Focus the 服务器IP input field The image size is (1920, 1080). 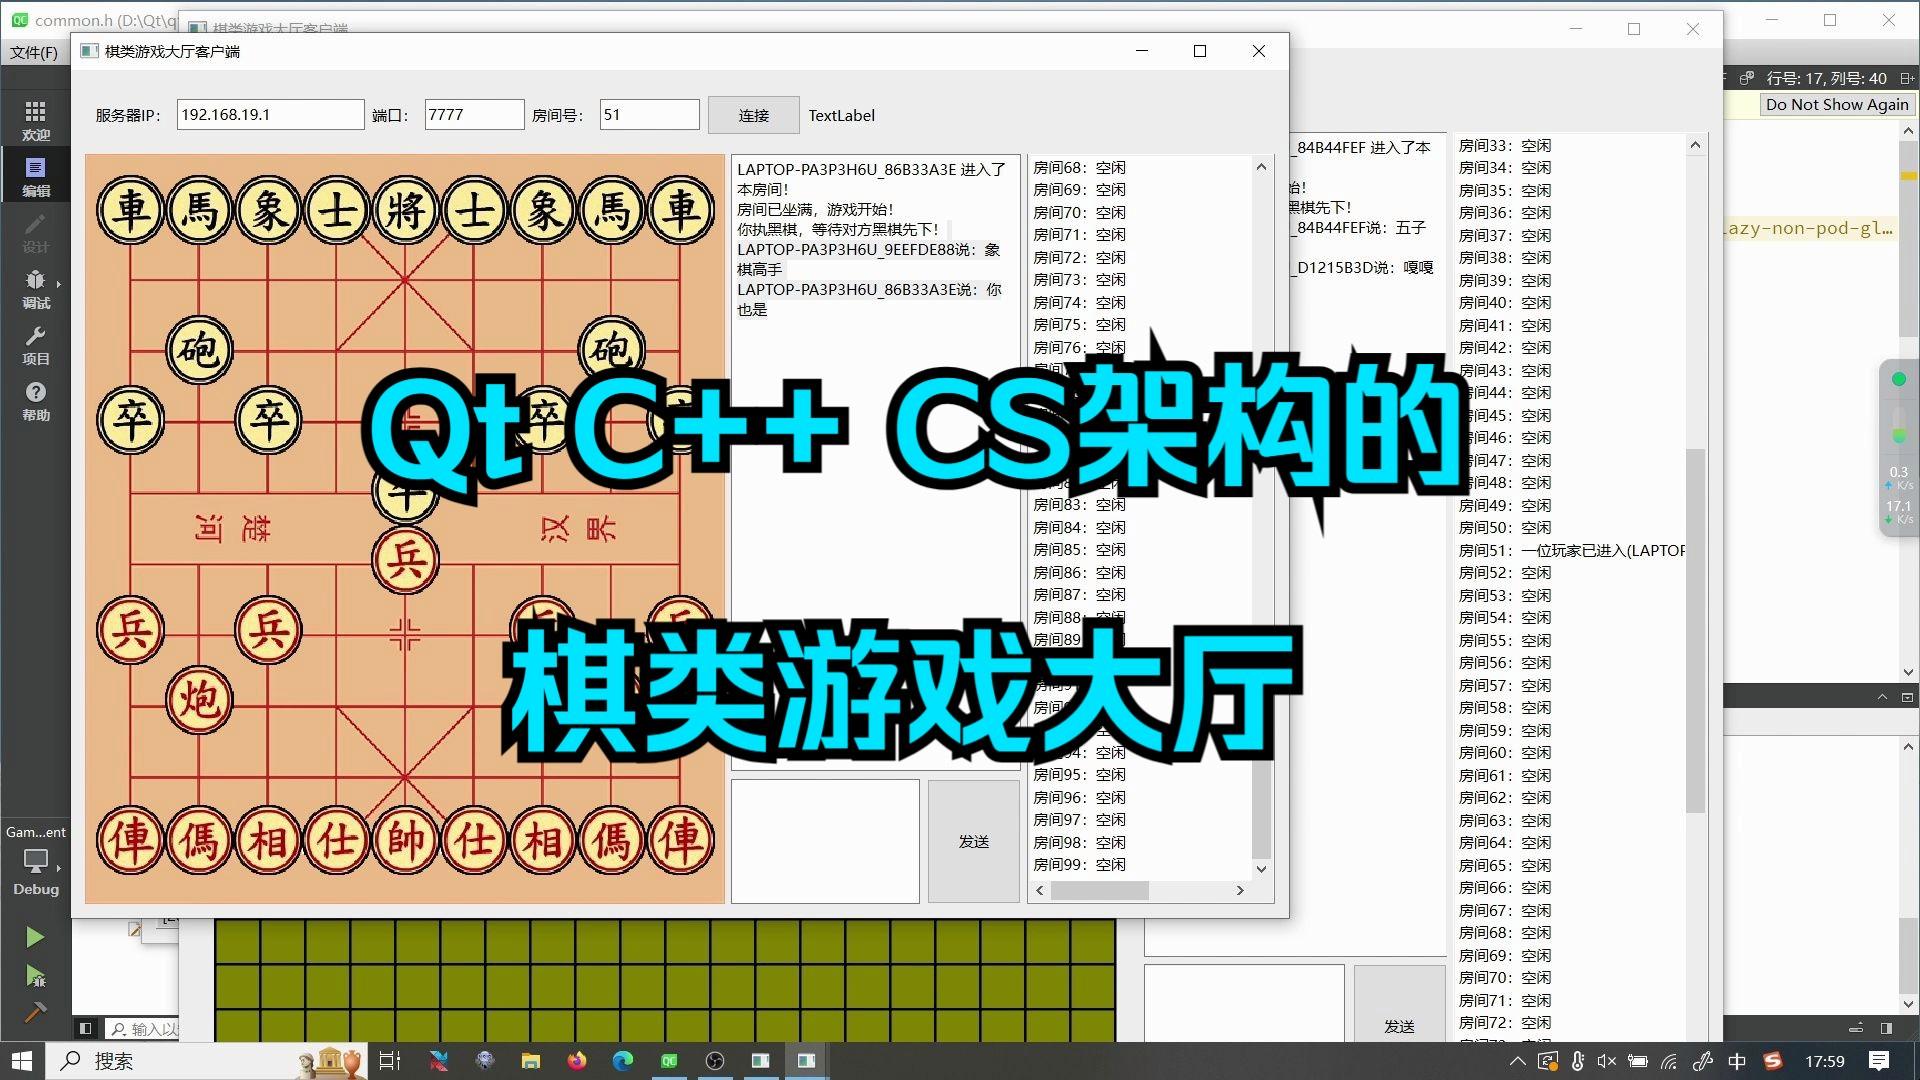pos(270,115)
